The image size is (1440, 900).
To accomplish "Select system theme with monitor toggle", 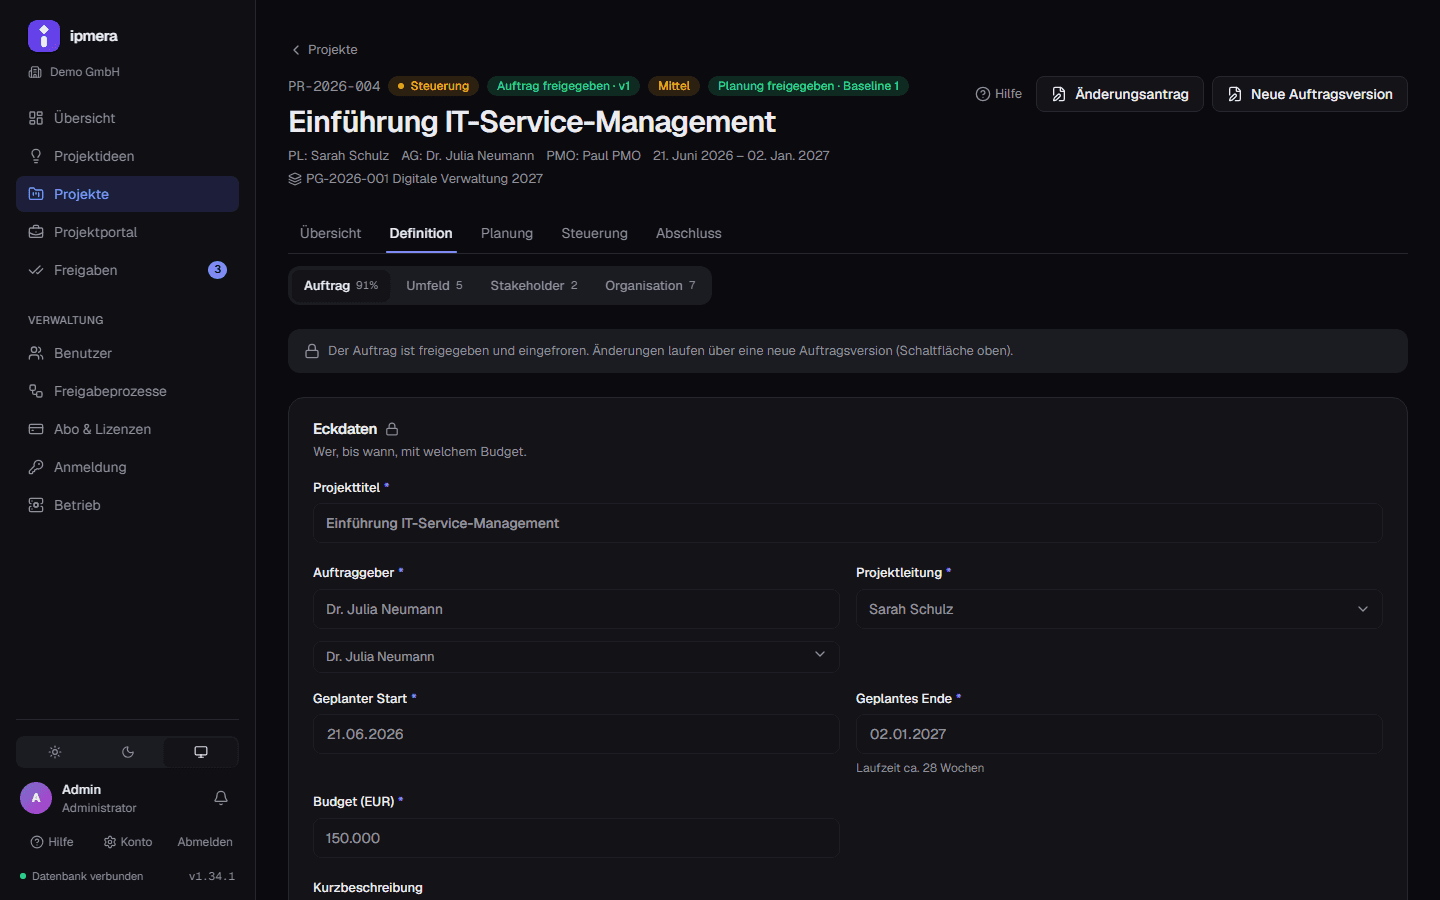I will click(x=201, y=752).
